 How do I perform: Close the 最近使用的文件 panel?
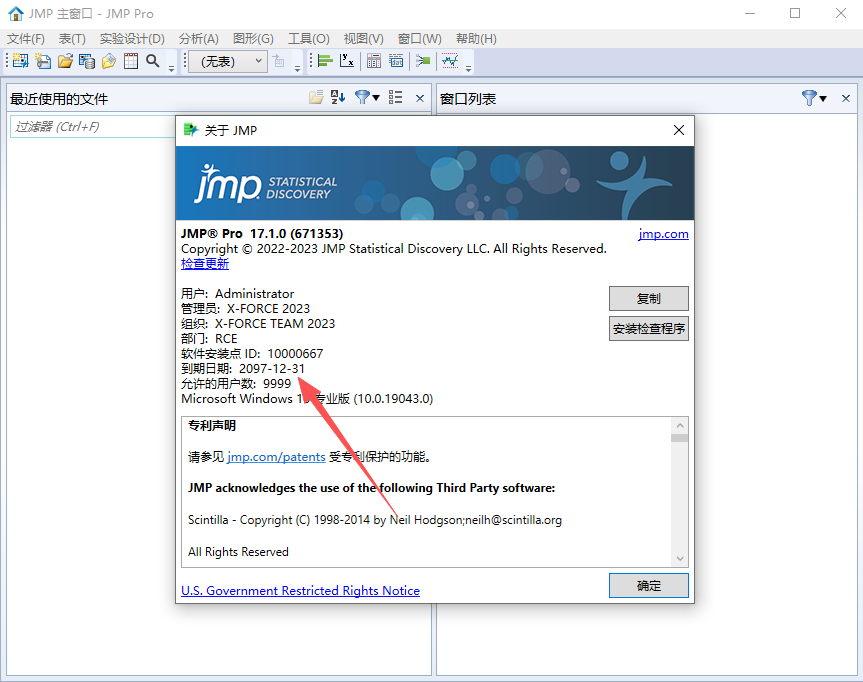(x=420, y=98)
